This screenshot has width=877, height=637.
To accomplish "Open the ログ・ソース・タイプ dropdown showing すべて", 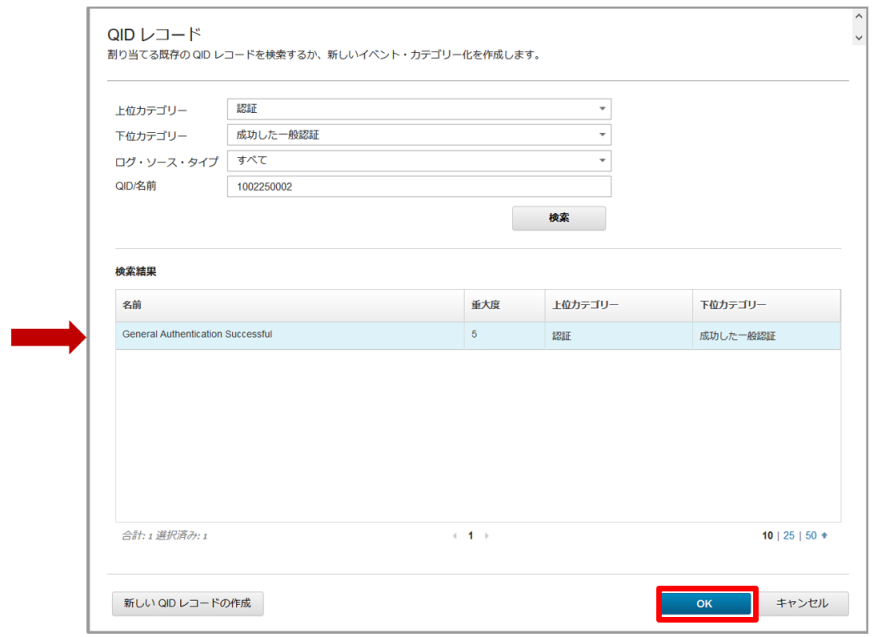I will (419, 161).
